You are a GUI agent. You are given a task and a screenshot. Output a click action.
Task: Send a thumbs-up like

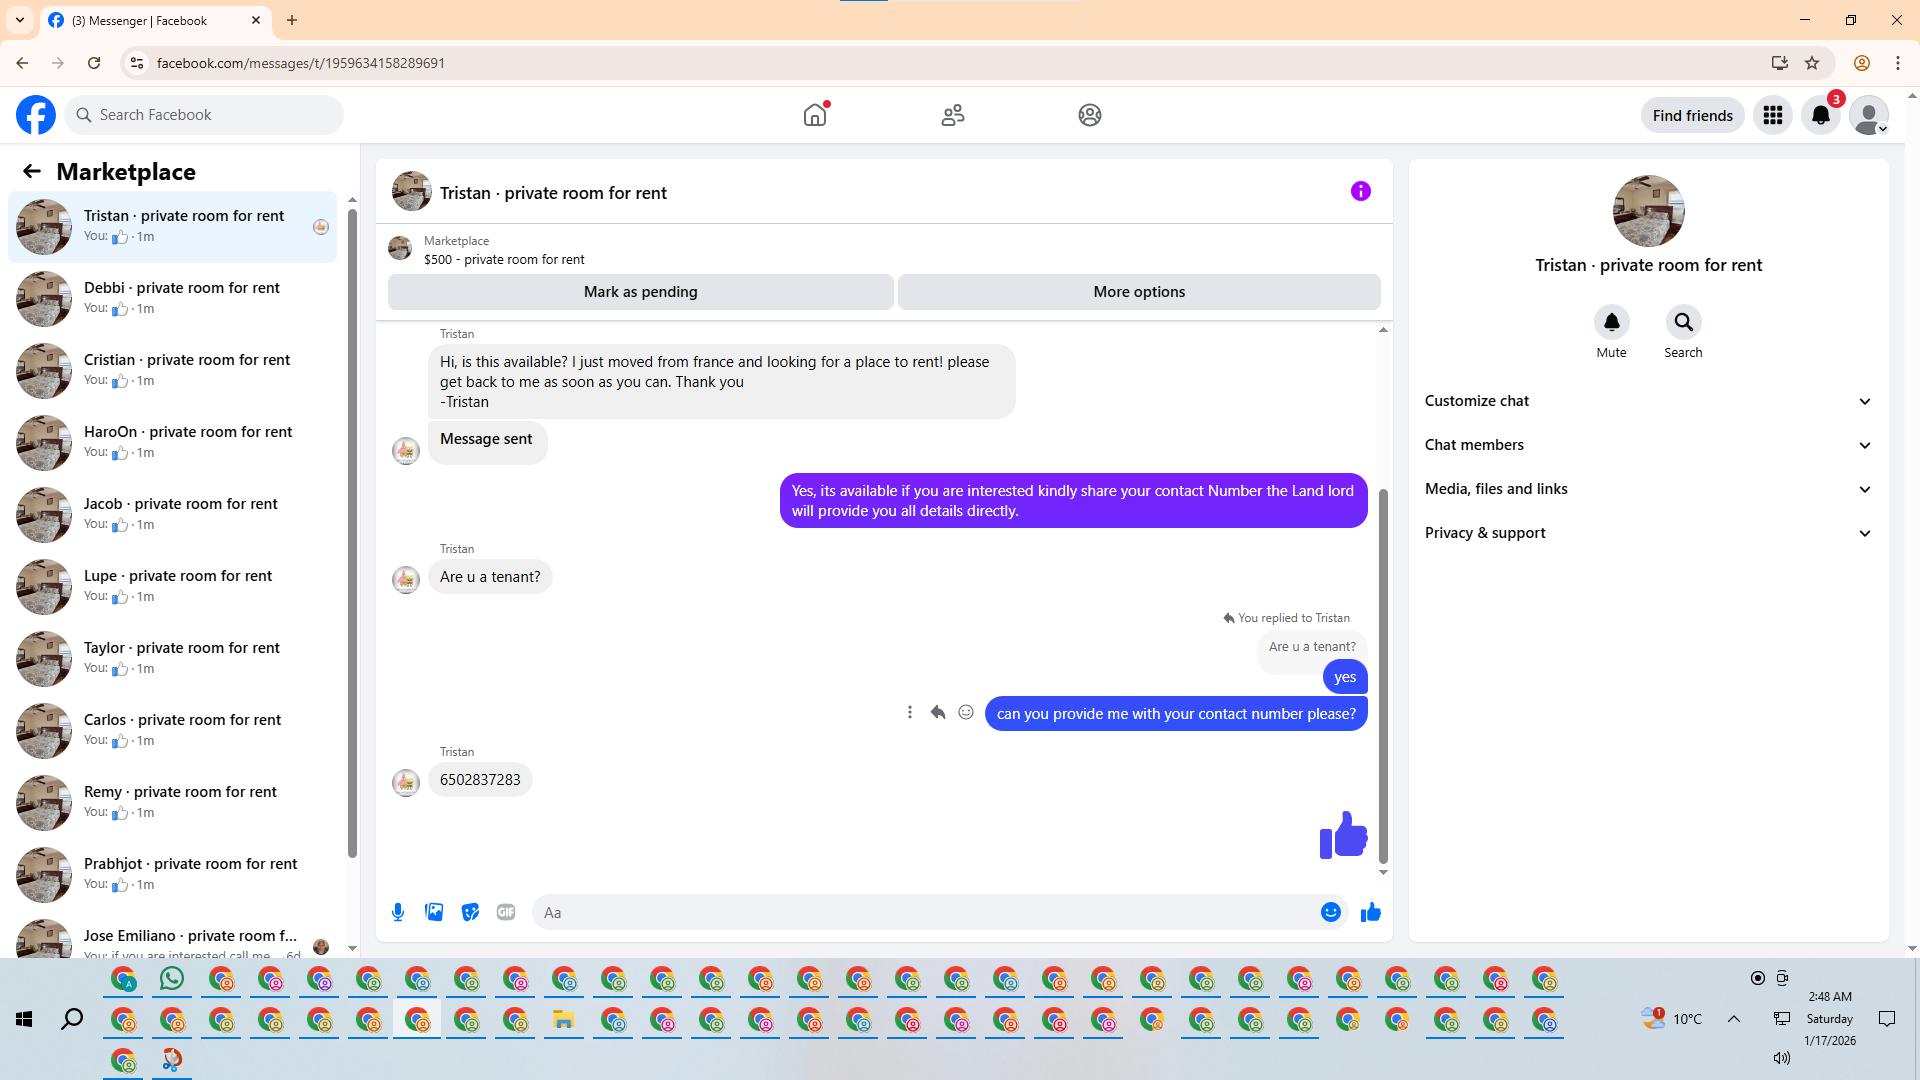[1370, 912]
